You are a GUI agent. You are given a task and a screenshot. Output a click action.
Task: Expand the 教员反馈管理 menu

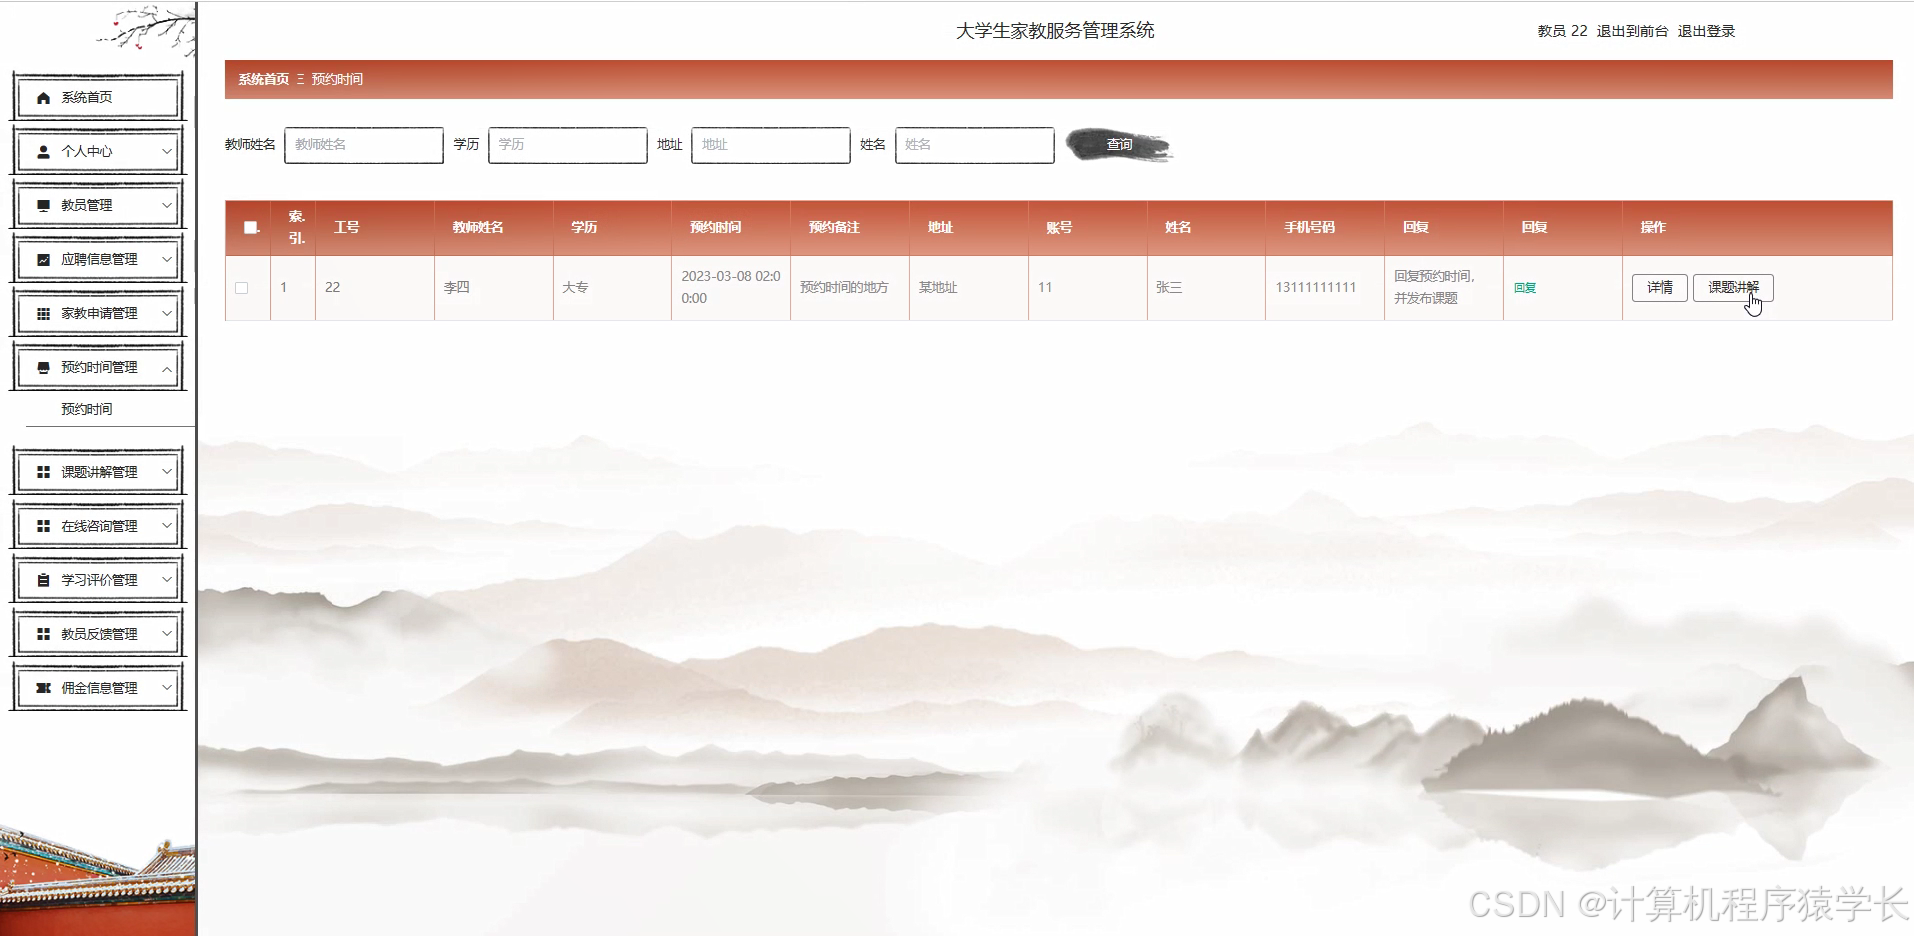[x=166, y=633]
